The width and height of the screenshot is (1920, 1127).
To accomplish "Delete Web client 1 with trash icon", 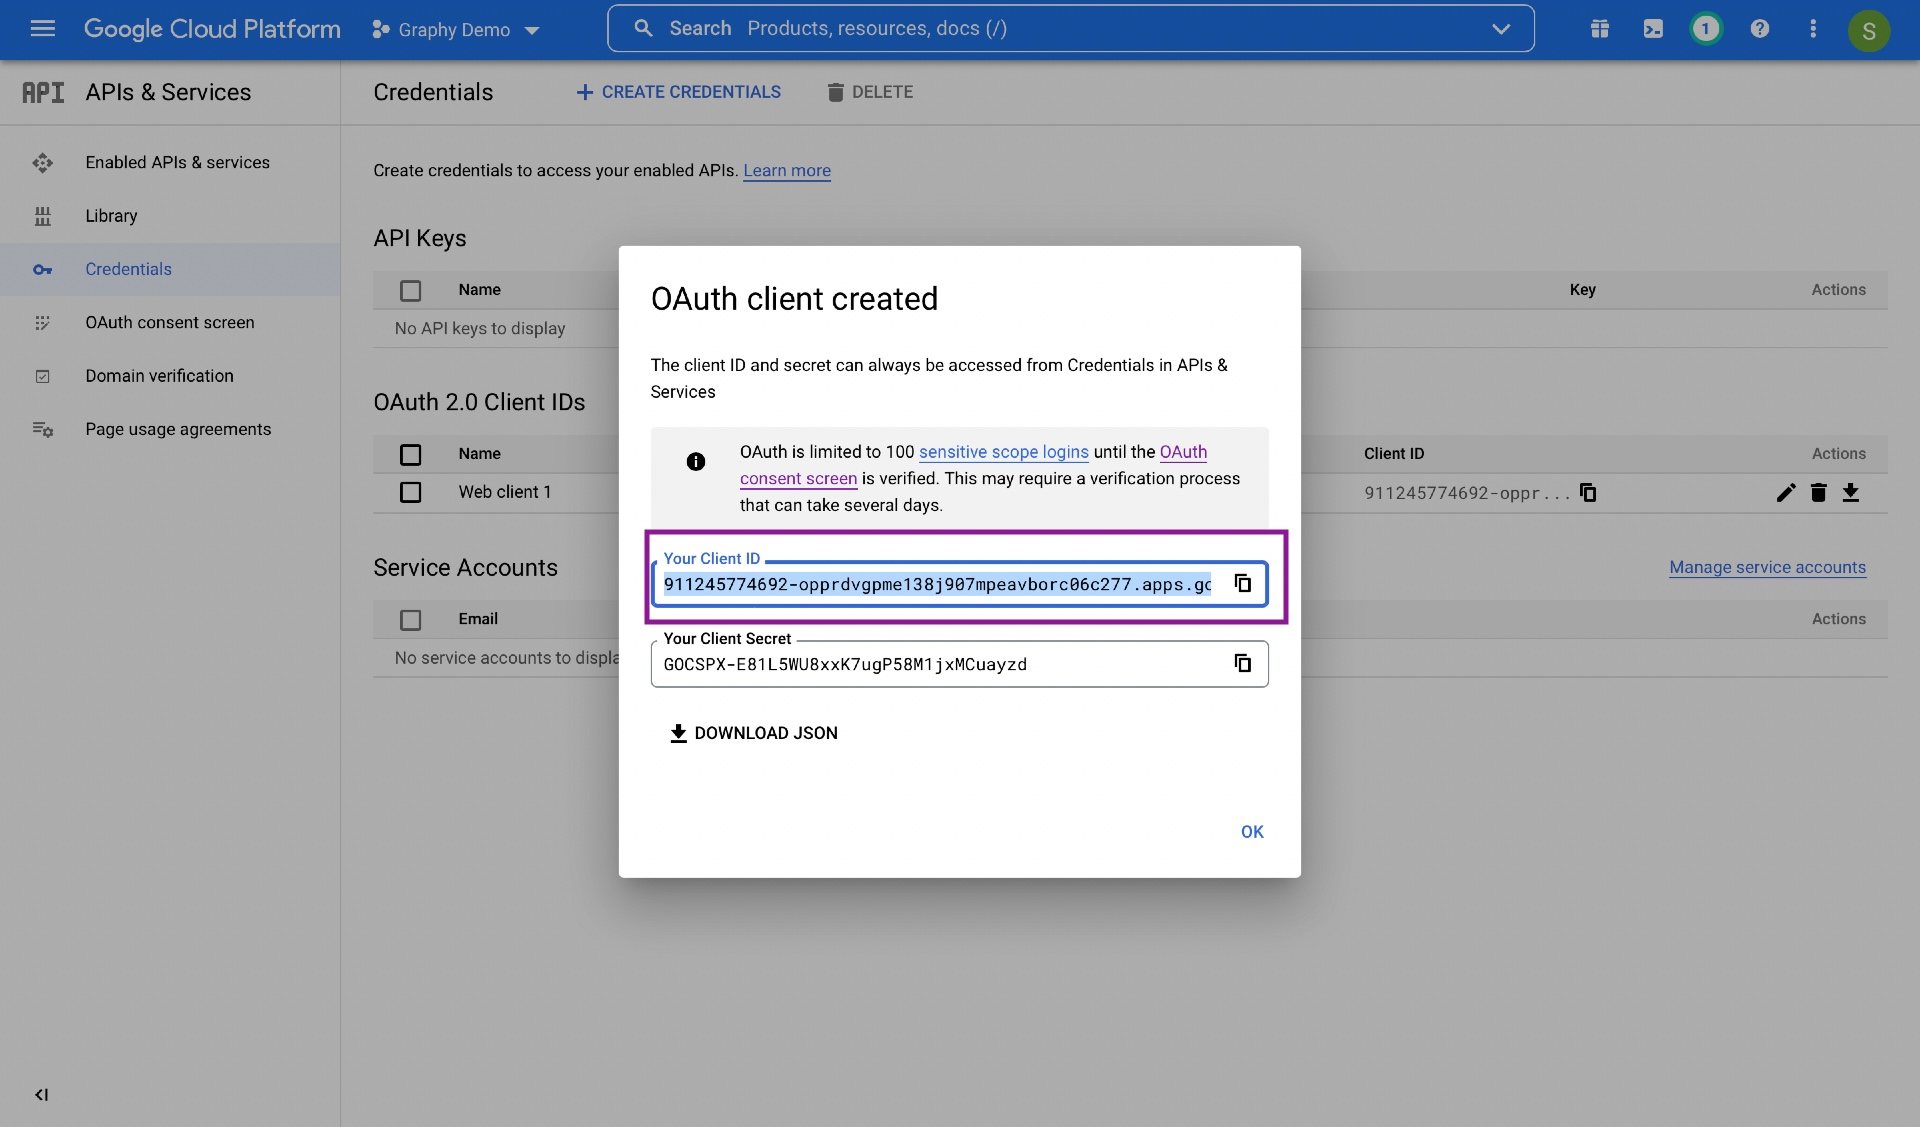I will pos(1818,492).
